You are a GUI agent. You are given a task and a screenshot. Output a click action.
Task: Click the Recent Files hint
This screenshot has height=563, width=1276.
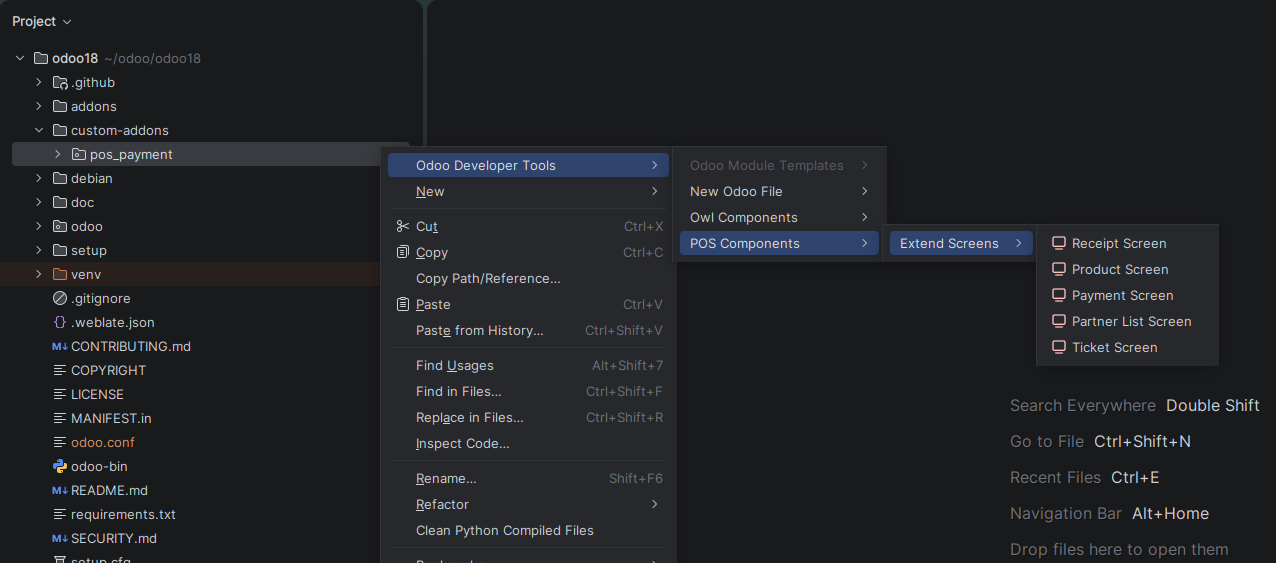tap(1055, 477)
